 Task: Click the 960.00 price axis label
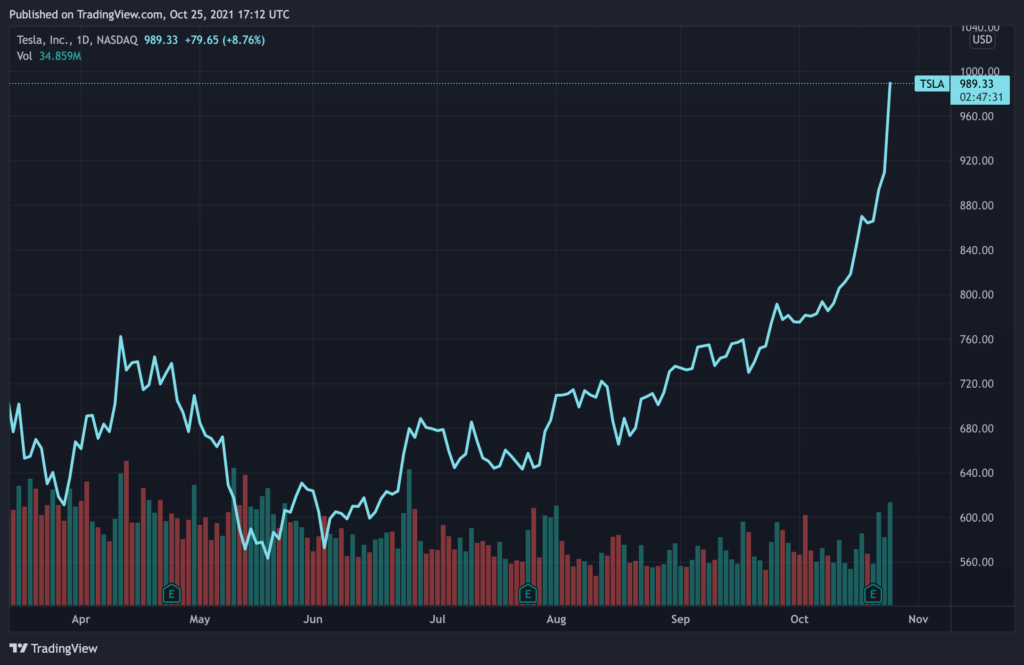click(x=976, y=116)
